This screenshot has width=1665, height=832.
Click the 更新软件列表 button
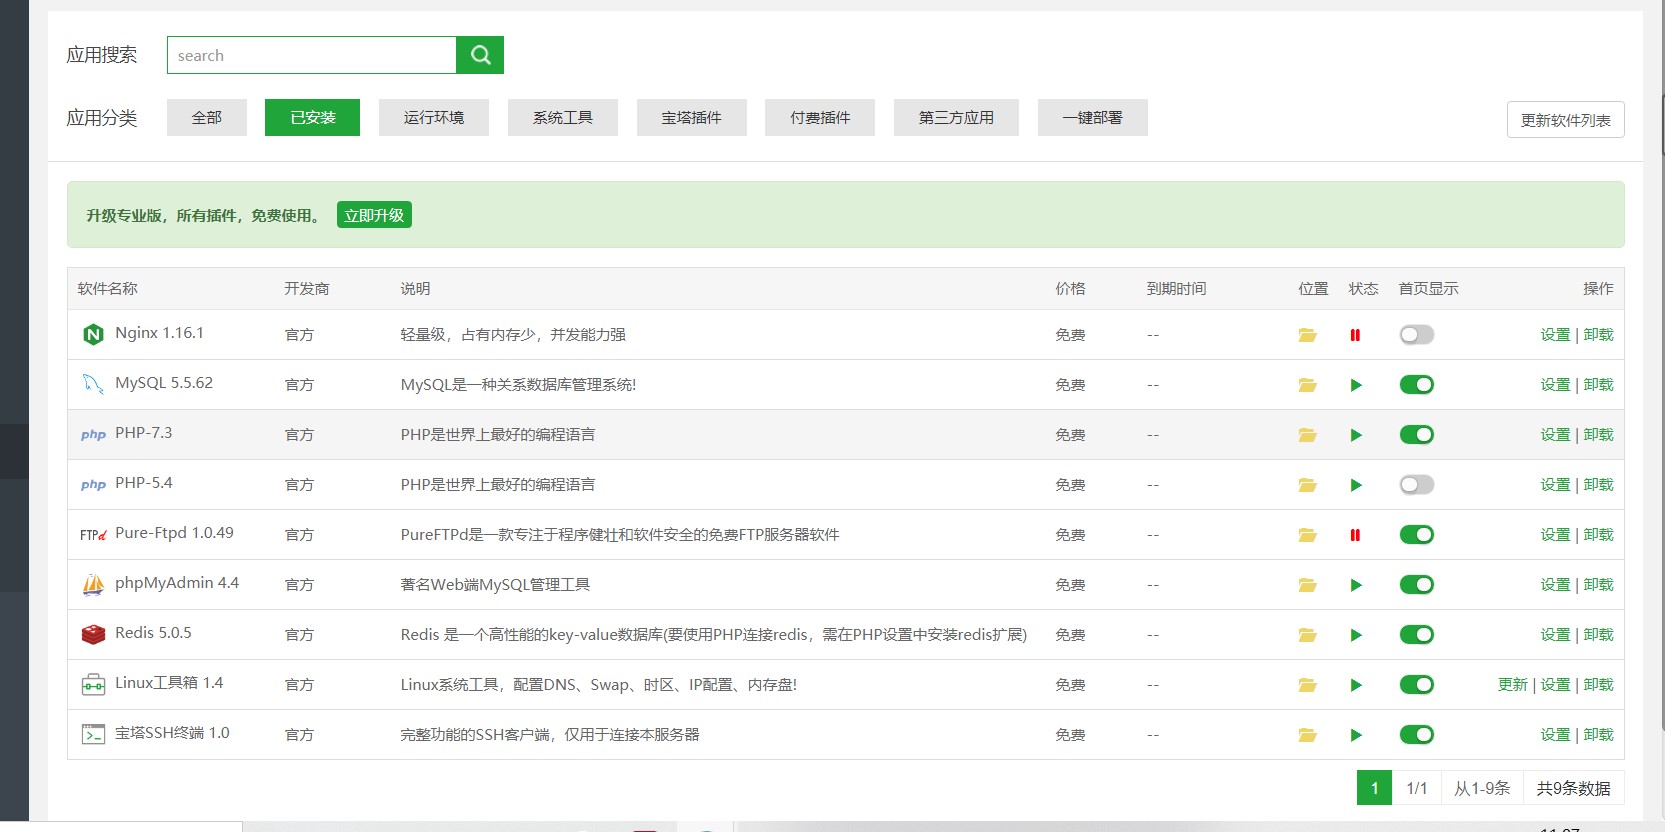coord(1566,120)
